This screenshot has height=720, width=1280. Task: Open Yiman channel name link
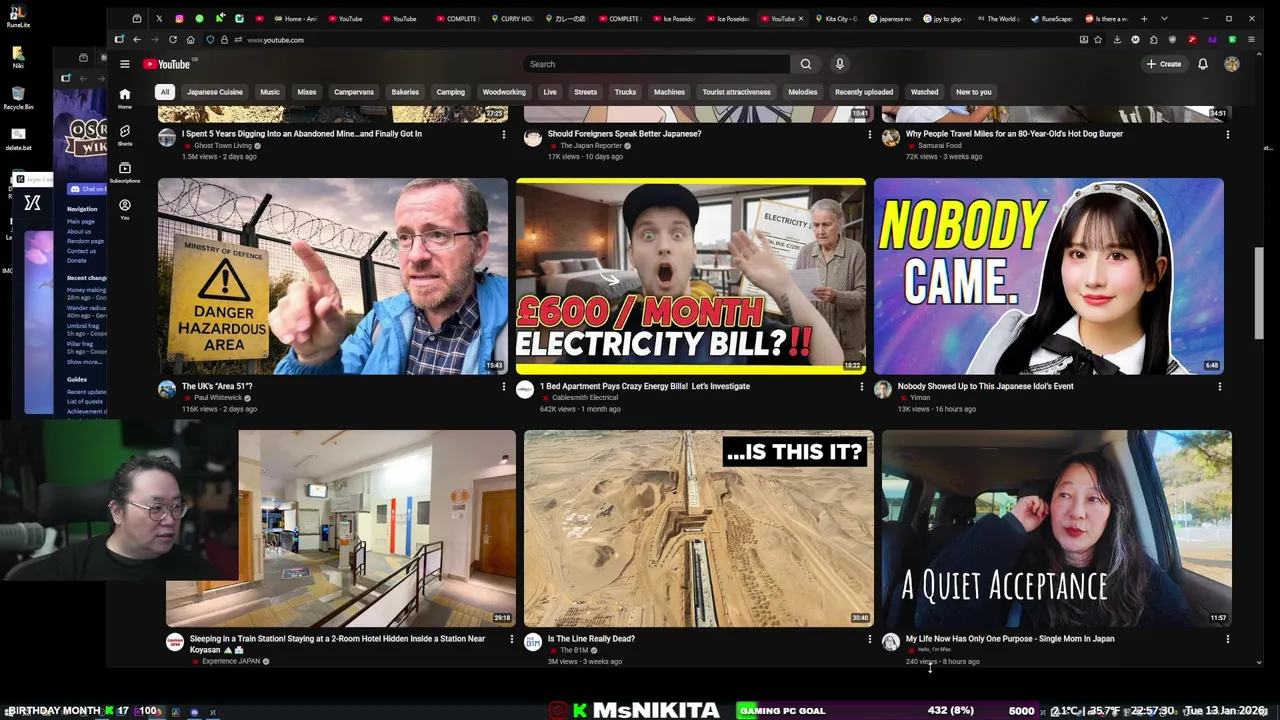[x=919, y=398]
